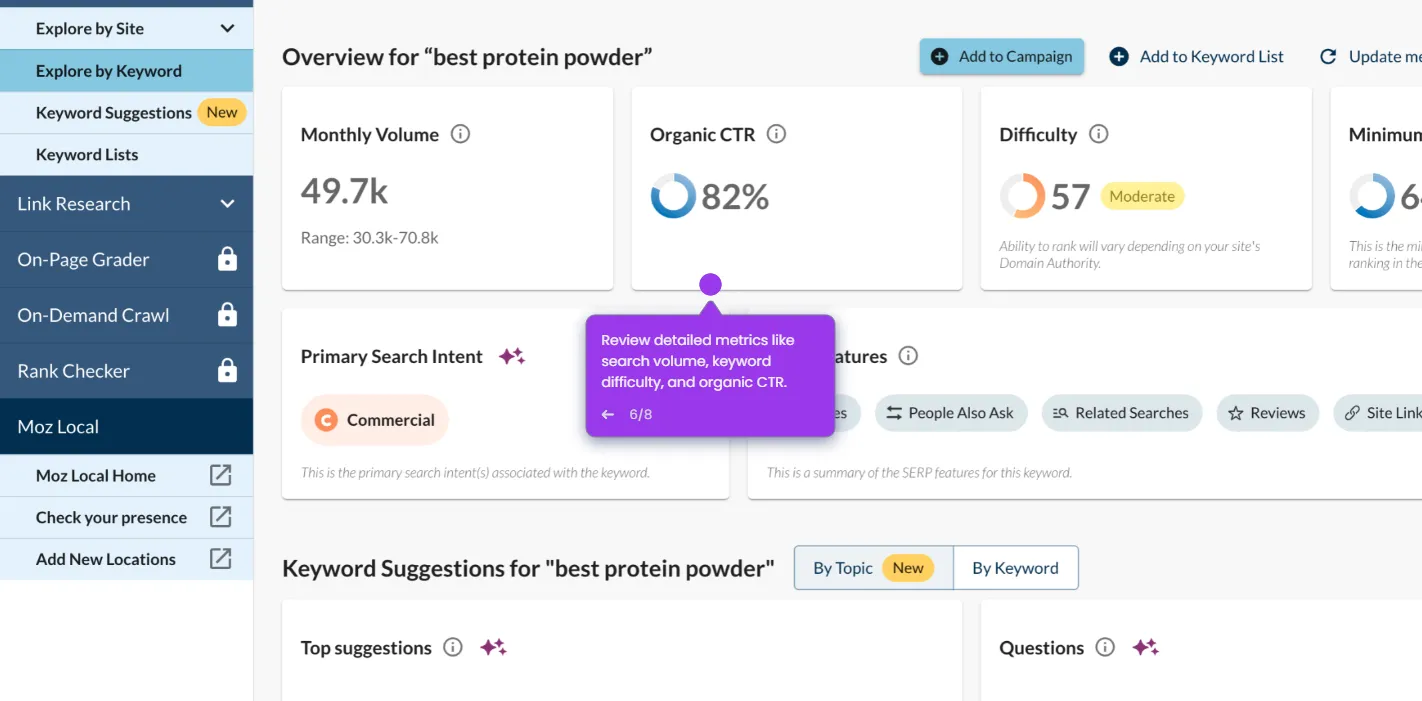Image resolution: width=1422 pixels, height=701 pixels.
Task: Switch suggestions view to By Topic
Action: point(873,568)
